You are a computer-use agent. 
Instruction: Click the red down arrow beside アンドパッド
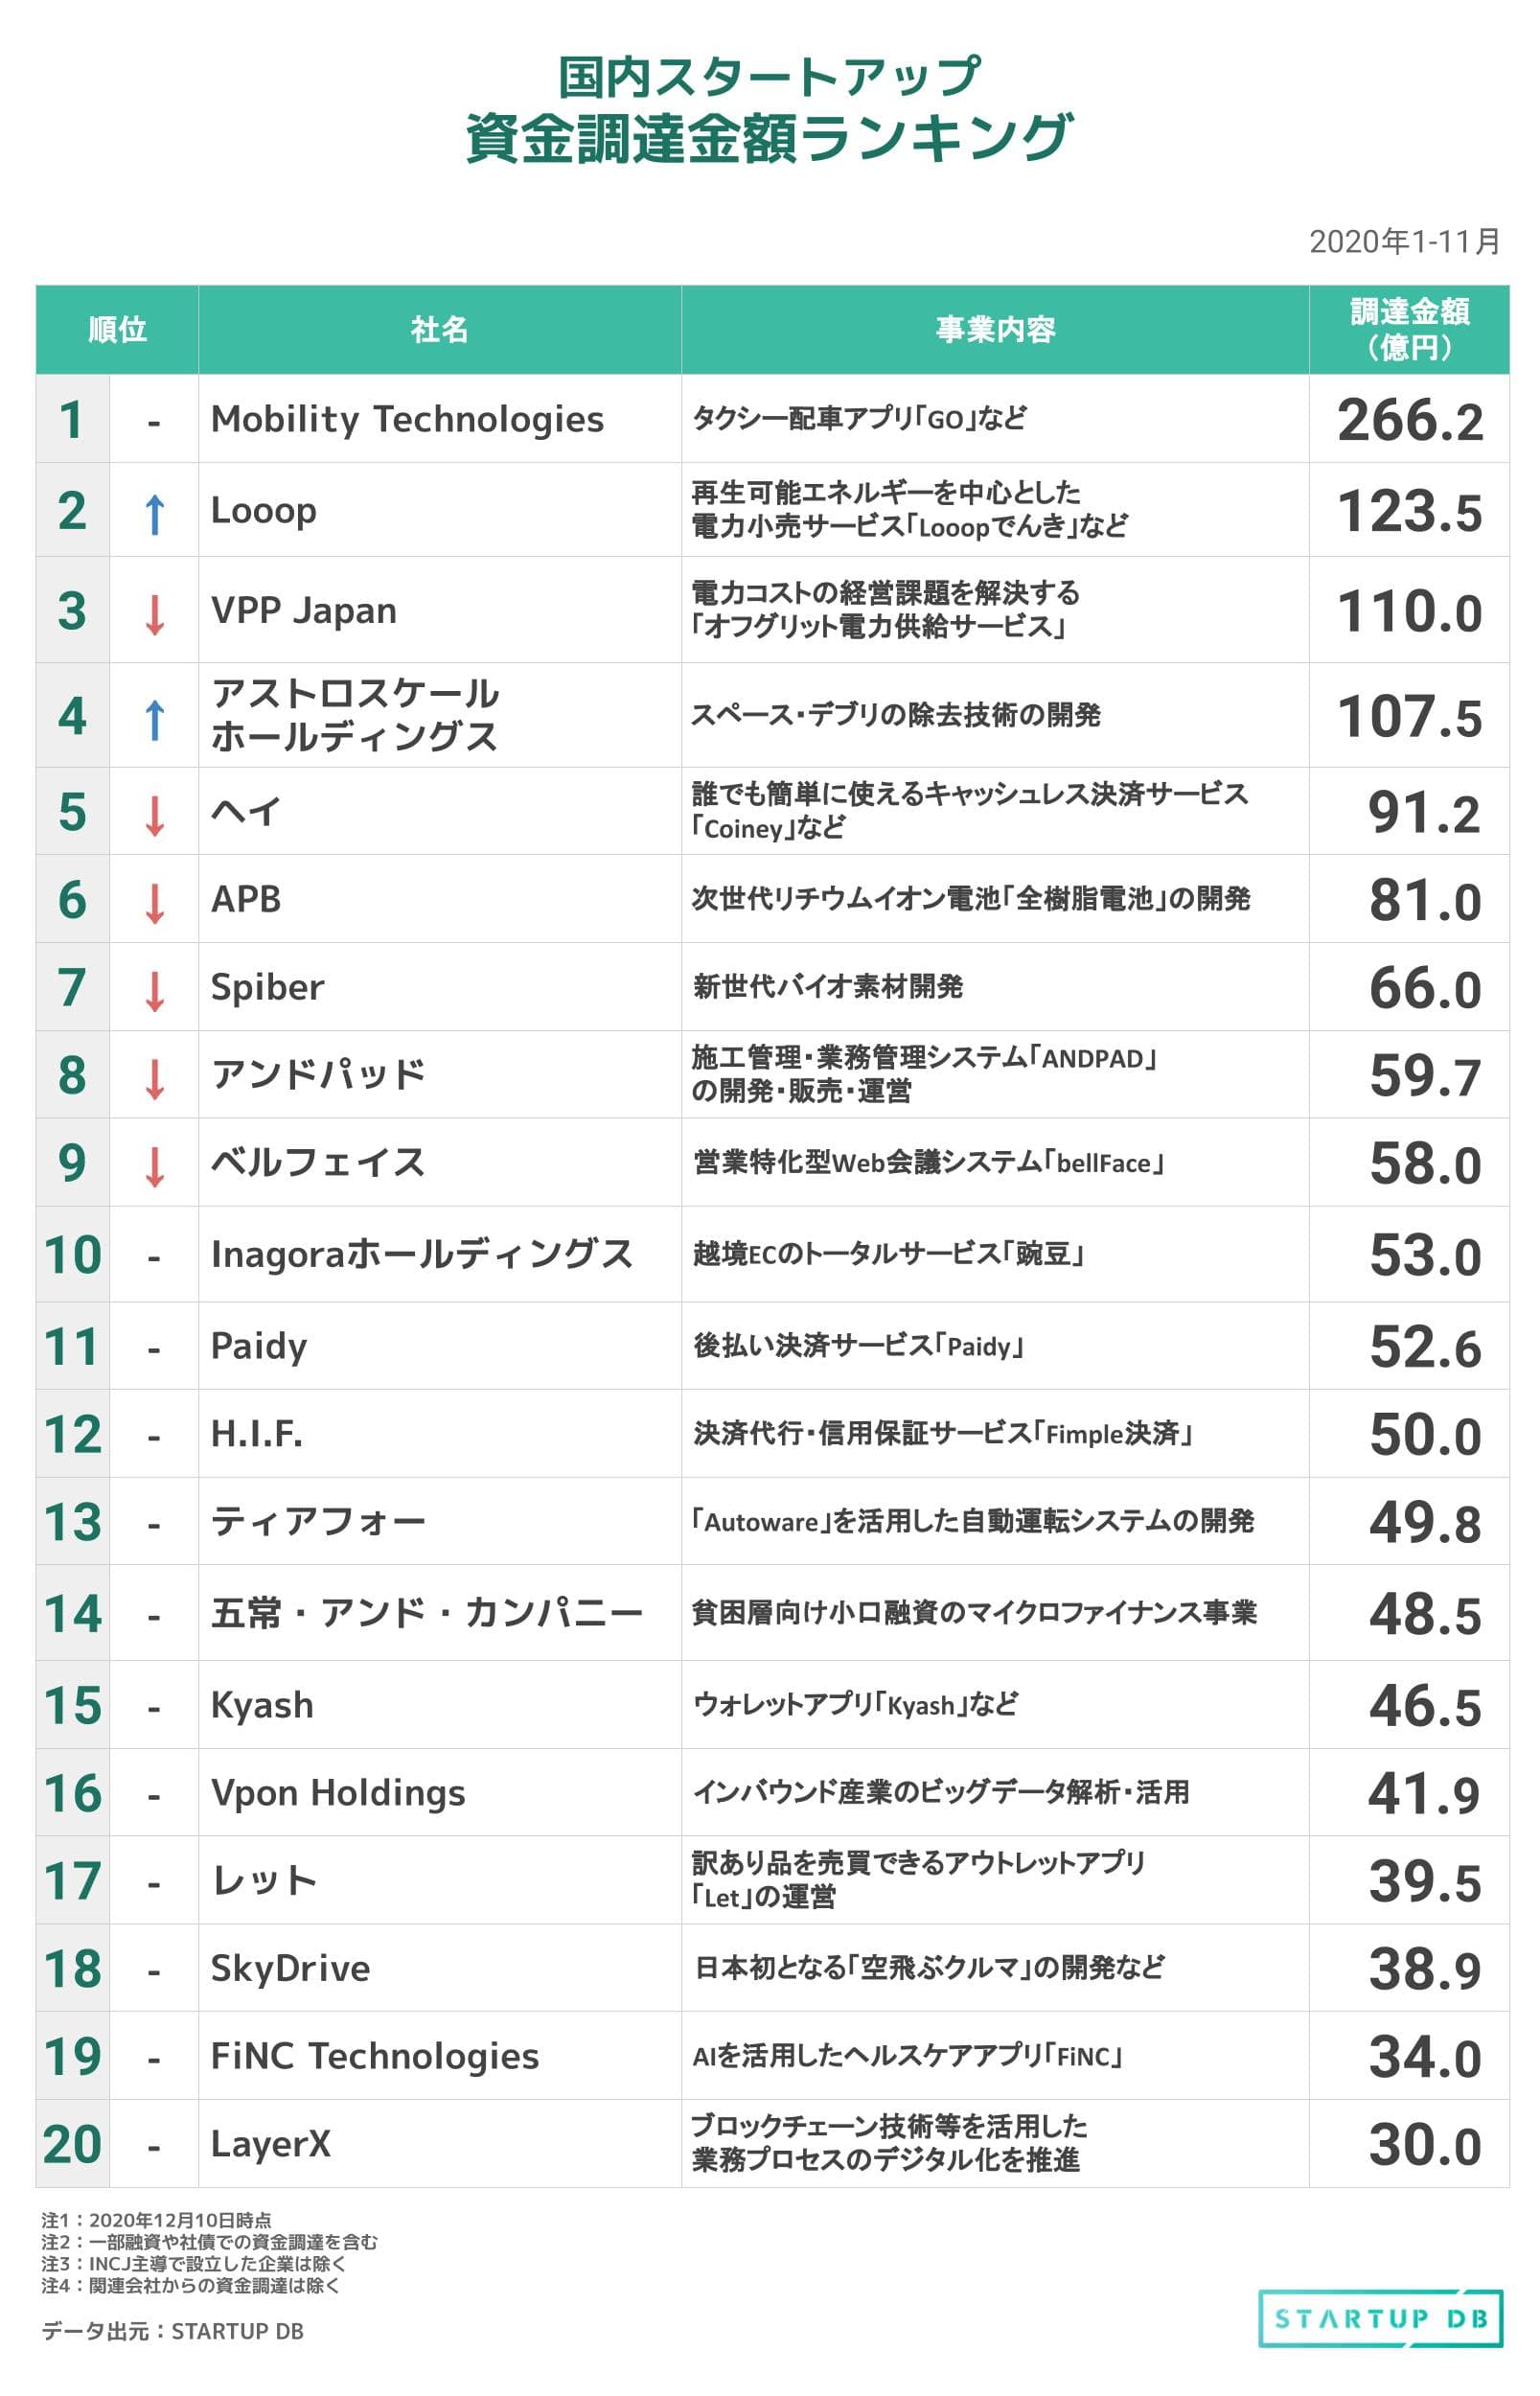tap(154, 1078)
